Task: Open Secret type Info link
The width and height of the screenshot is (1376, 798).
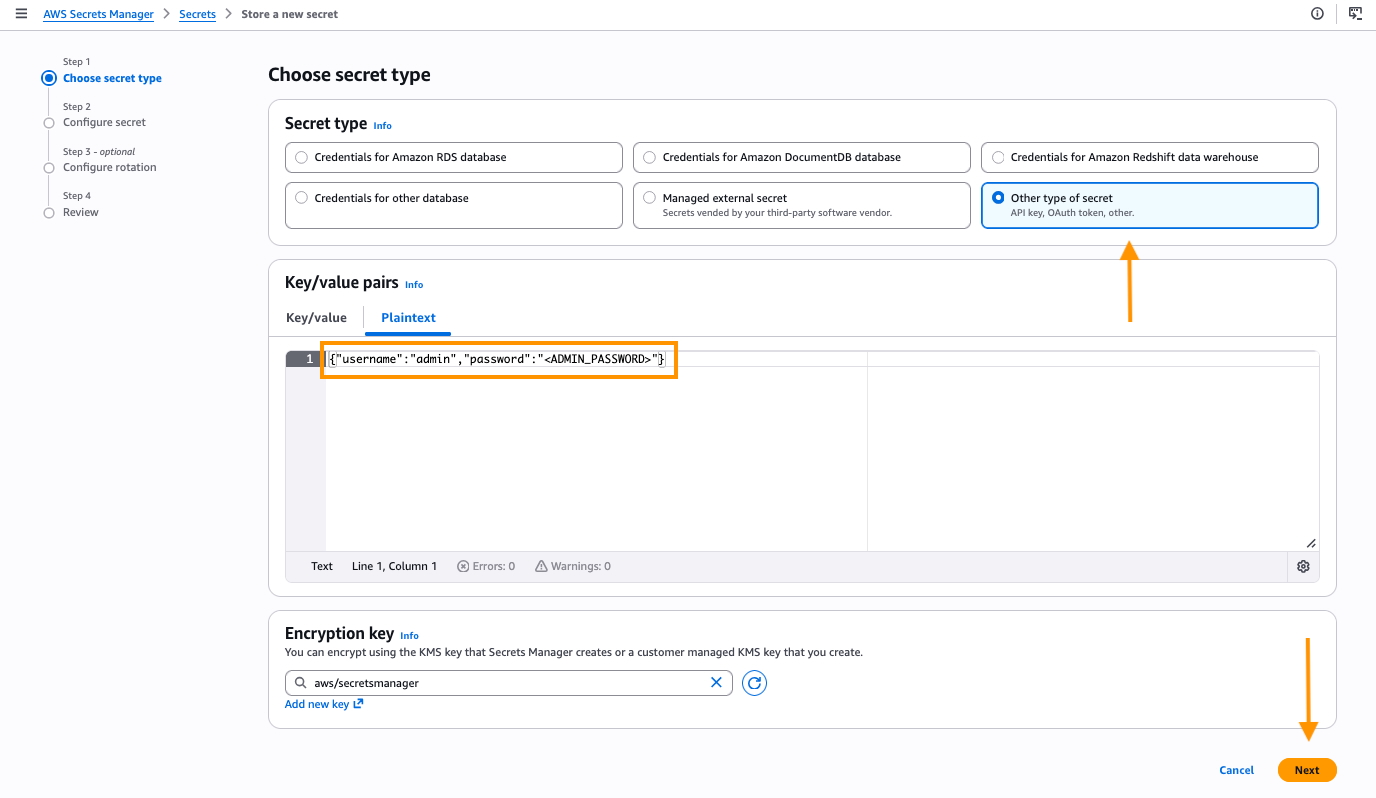Action: click(x=382, y=126)
